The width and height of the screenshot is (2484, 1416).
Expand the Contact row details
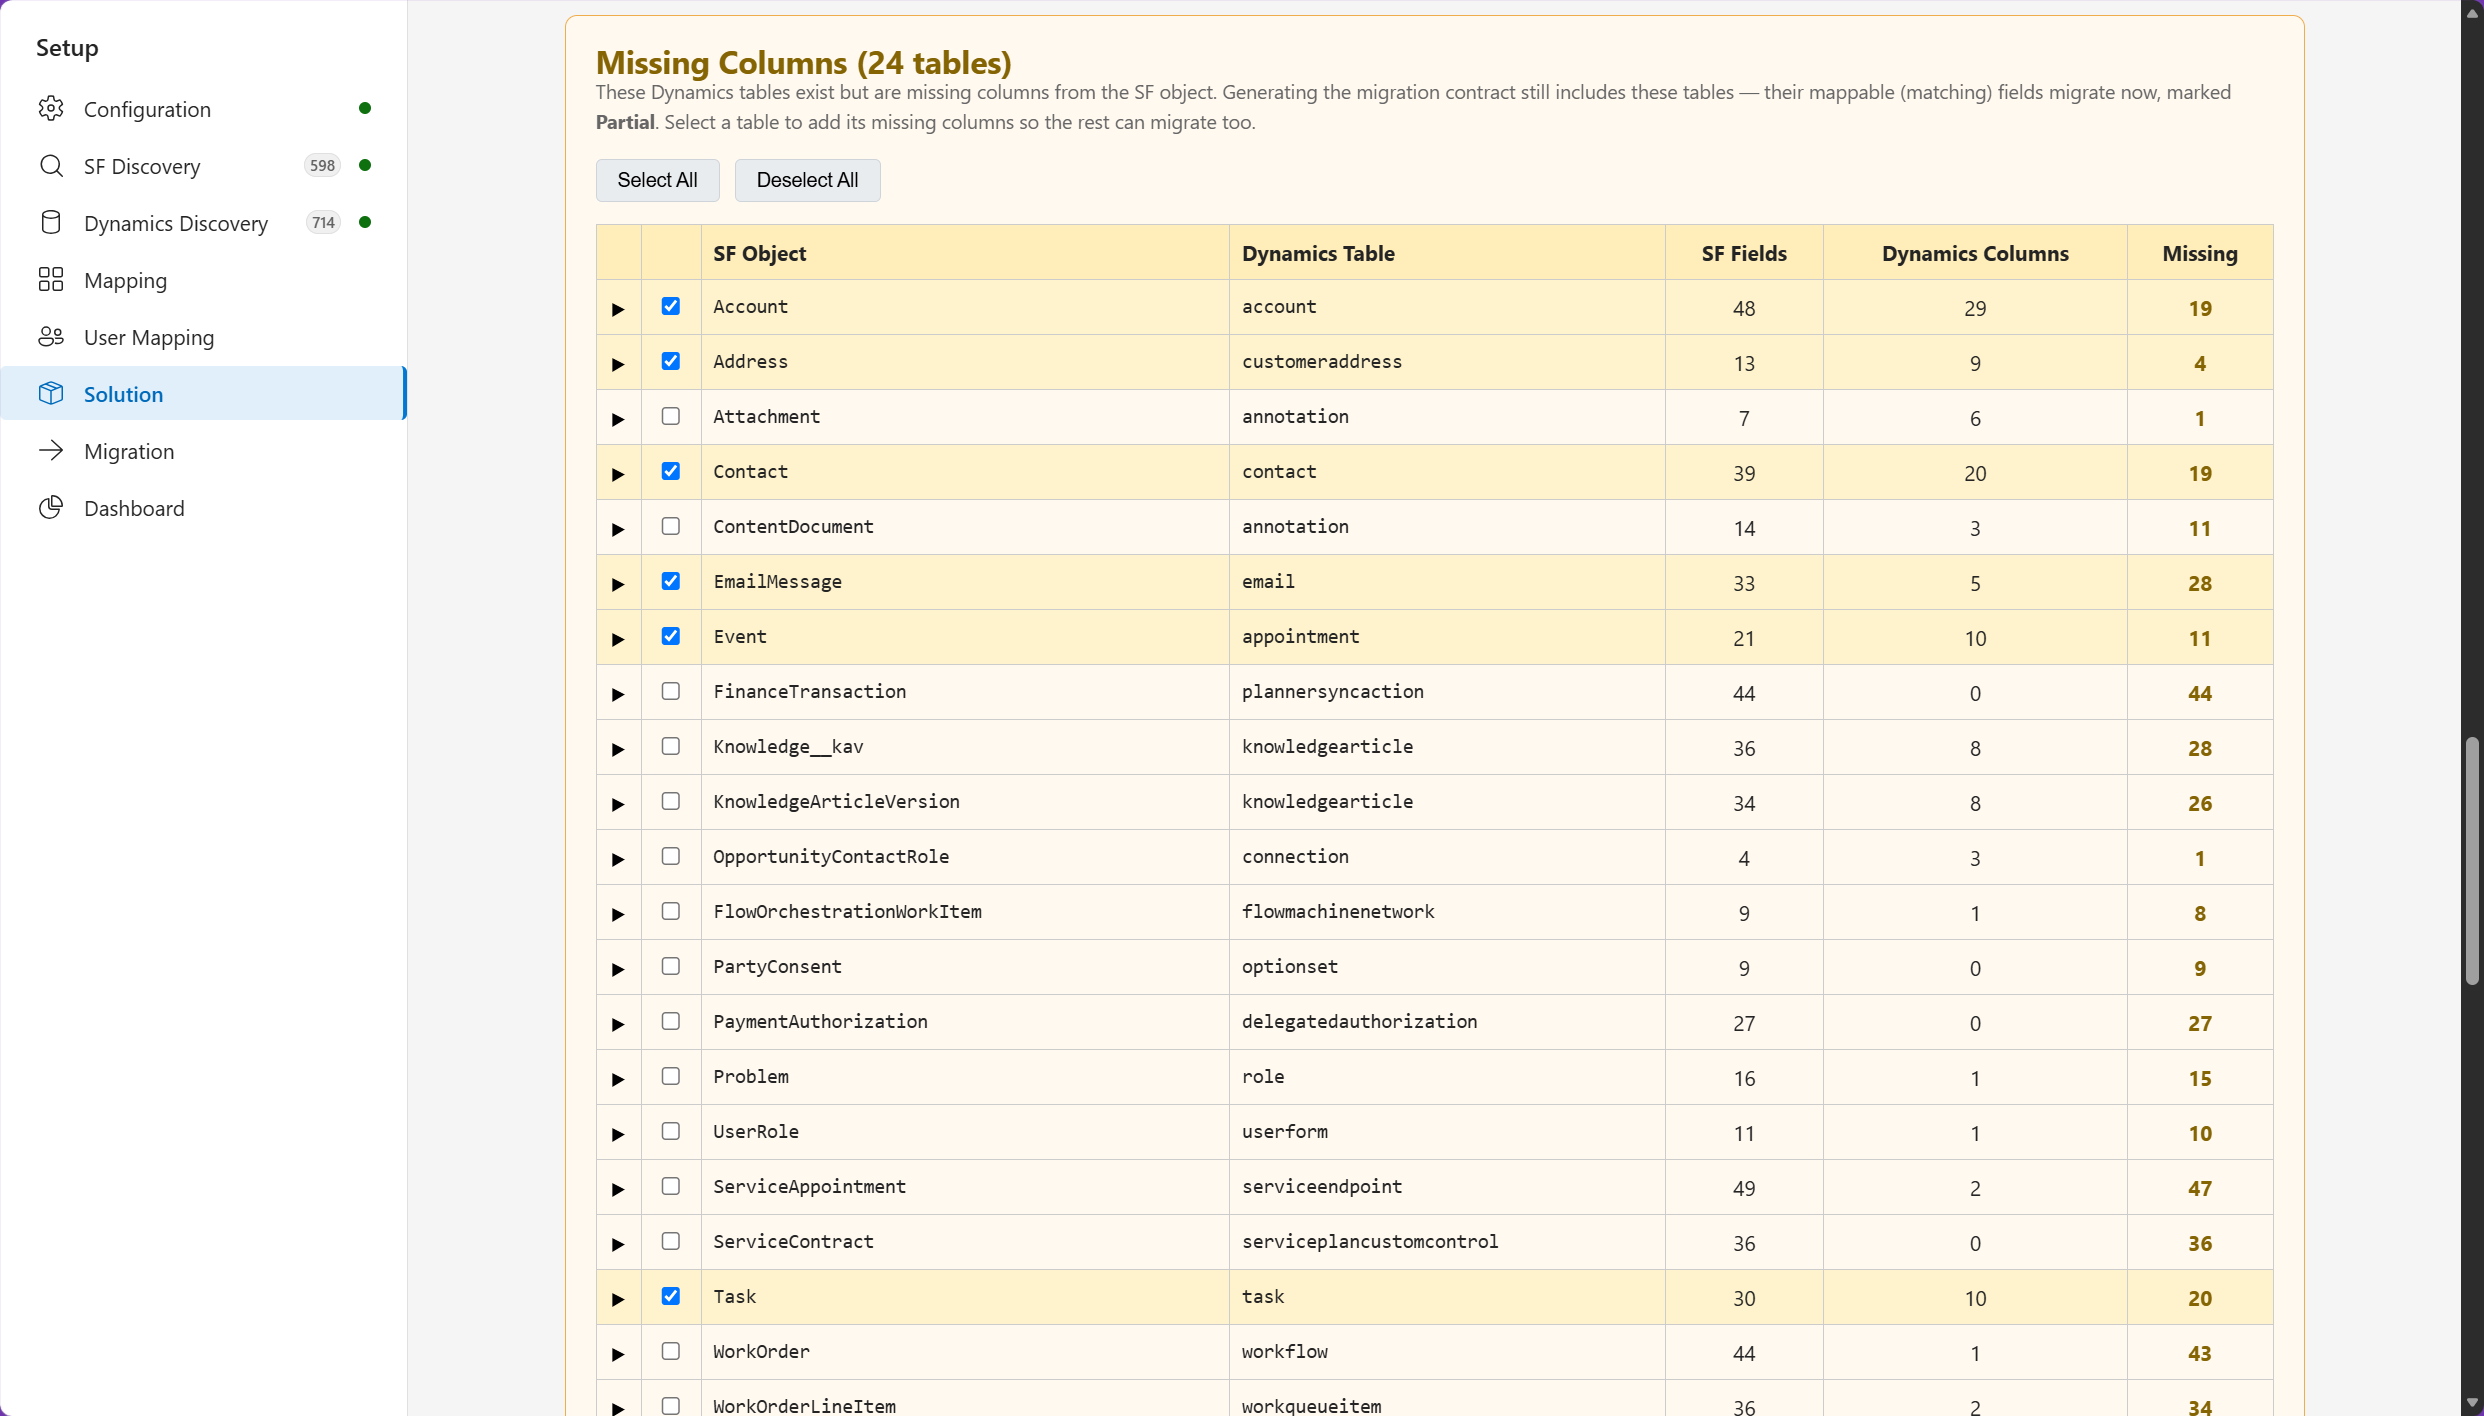(618, 474)
